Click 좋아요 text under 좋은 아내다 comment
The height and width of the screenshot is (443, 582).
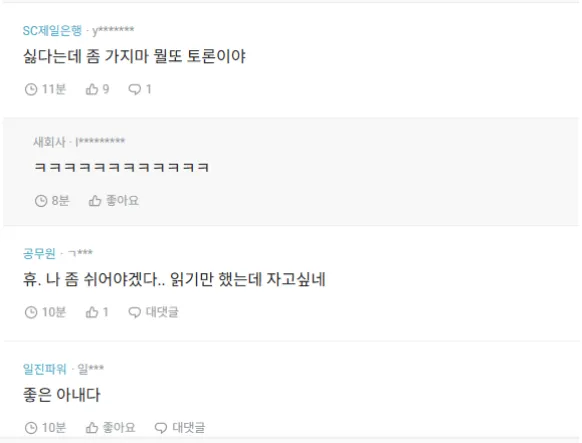coord(119,427)
